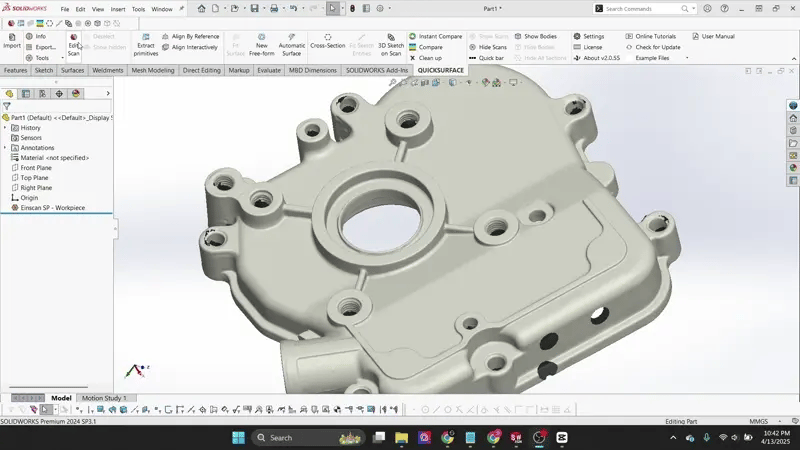Toggle Show Bodies visibility
Image resolution: width=800 pixels, height=450 pixels.
[541, 36]
